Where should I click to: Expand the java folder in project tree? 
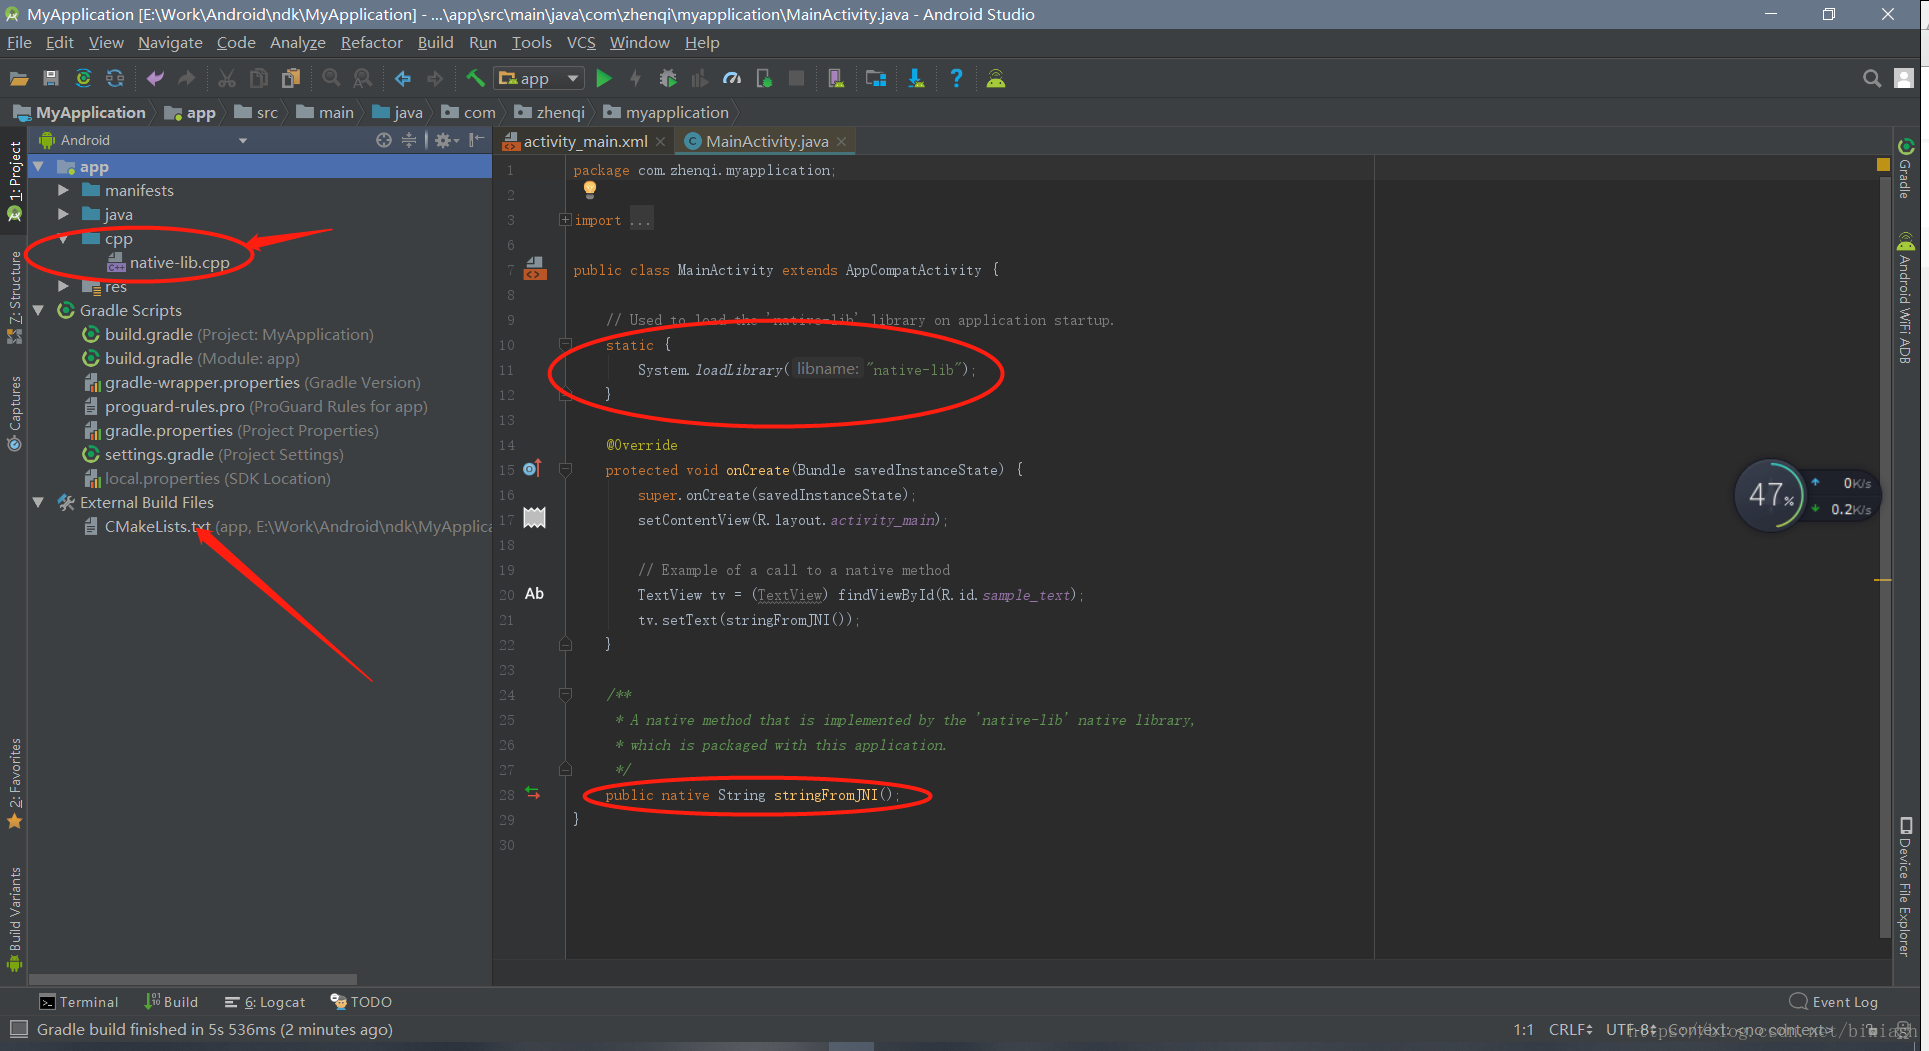pyautogui.click(x=63, y=214)
